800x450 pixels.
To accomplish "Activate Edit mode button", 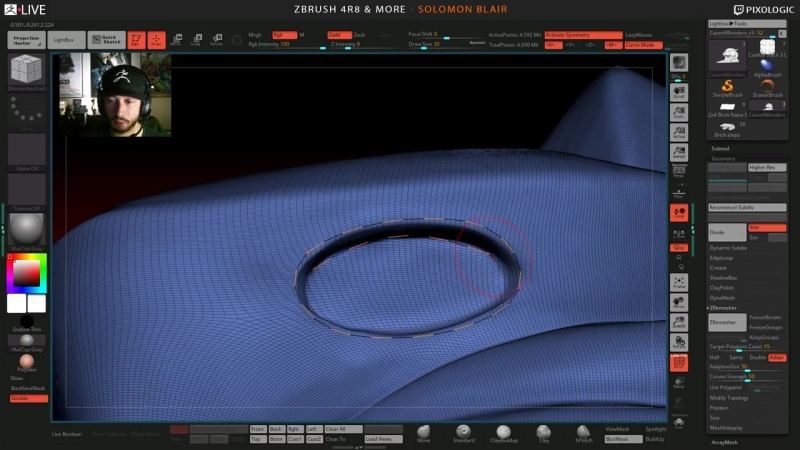I will click(x=136, y=40).
